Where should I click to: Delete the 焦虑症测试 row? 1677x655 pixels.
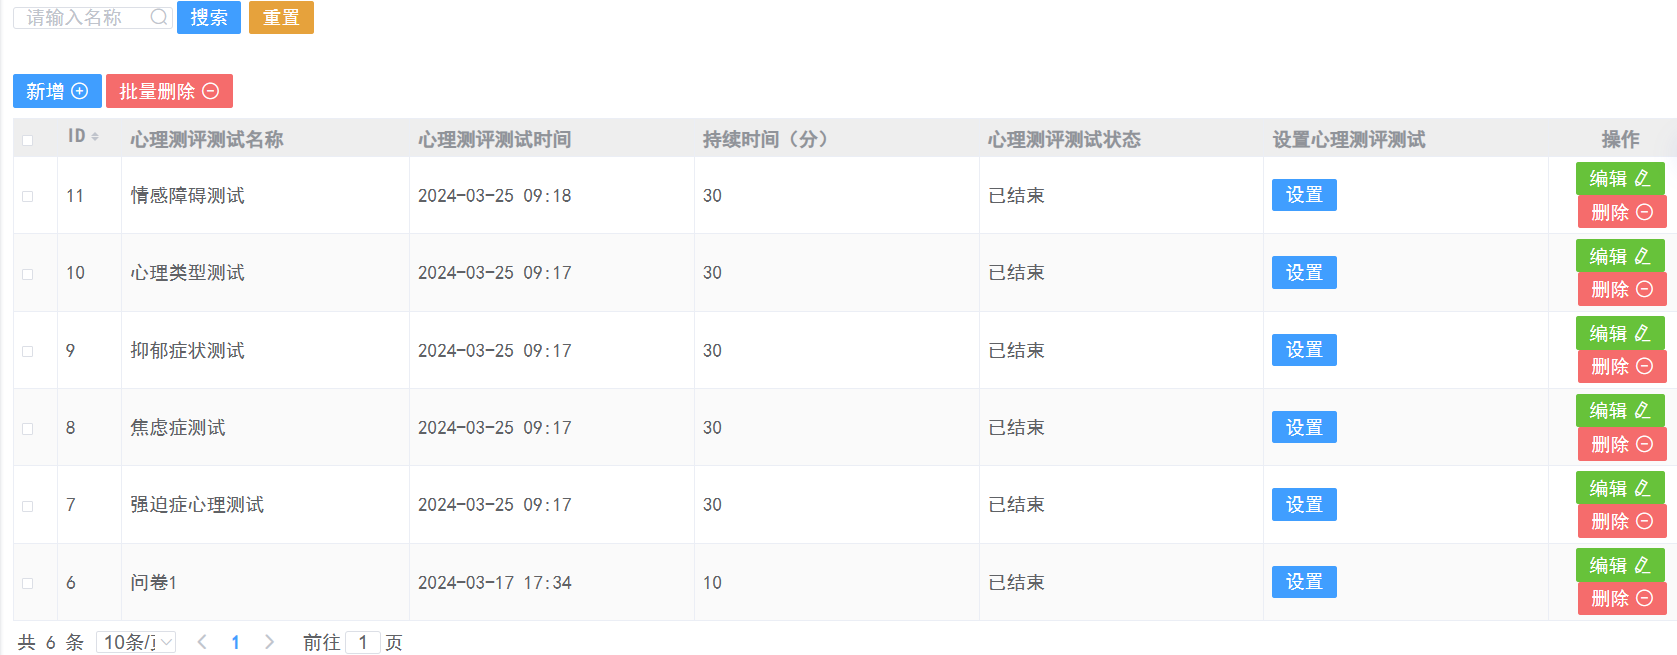1621,445
